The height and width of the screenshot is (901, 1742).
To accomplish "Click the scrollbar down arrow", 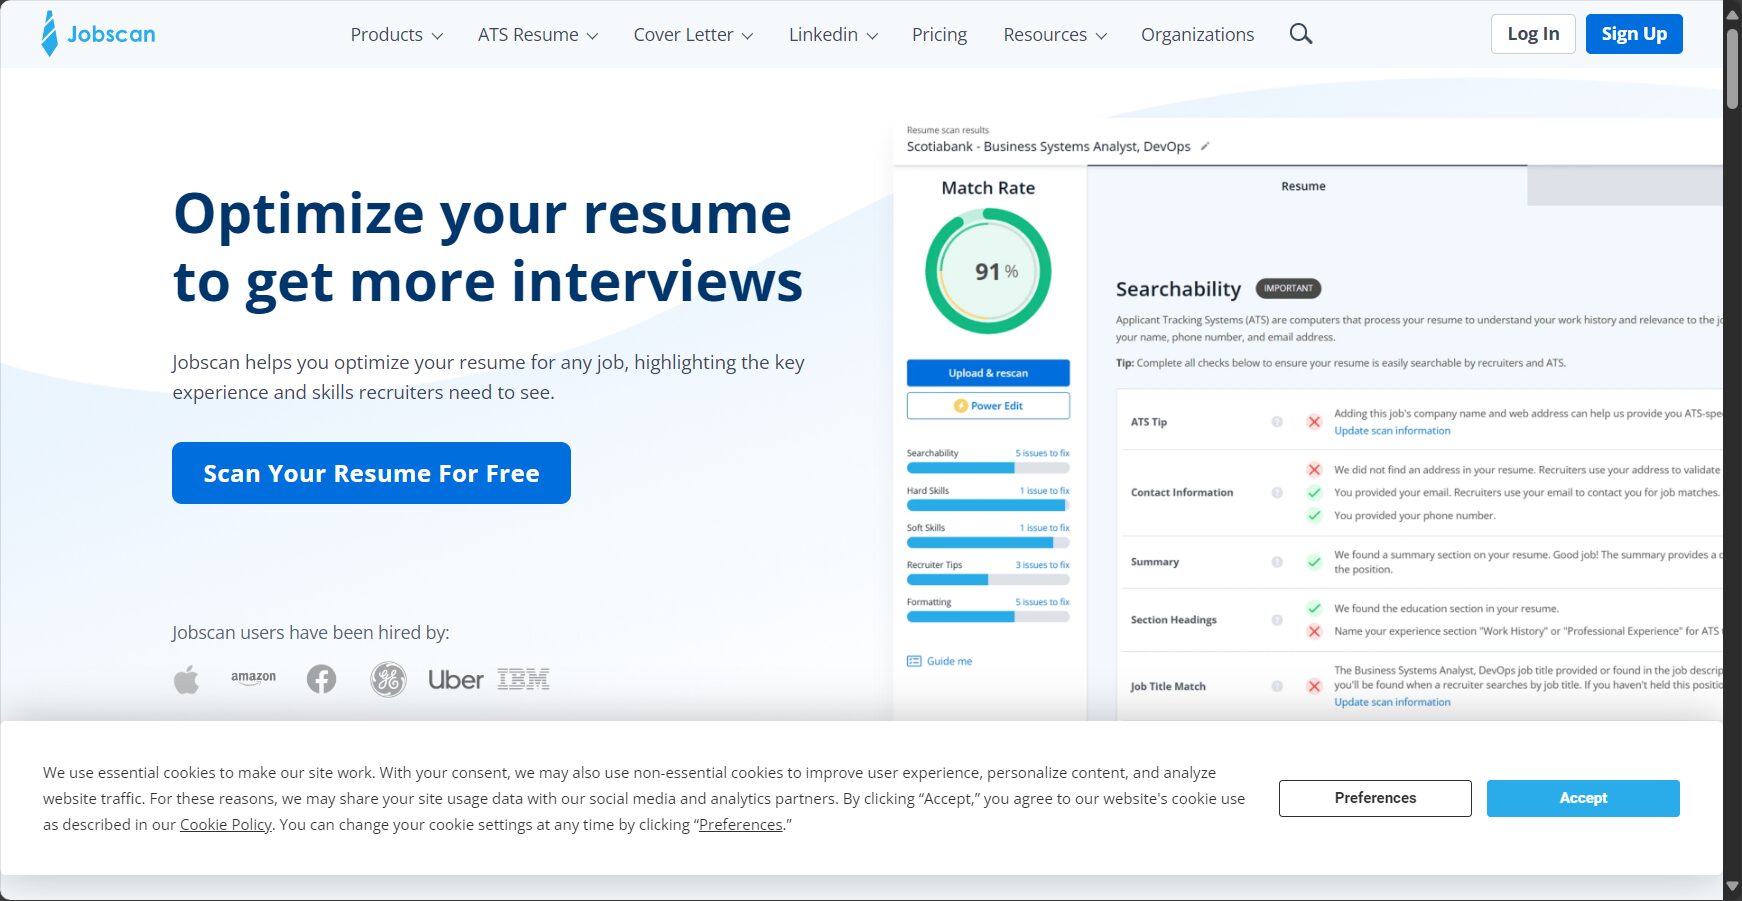I will pos(1732,886).
